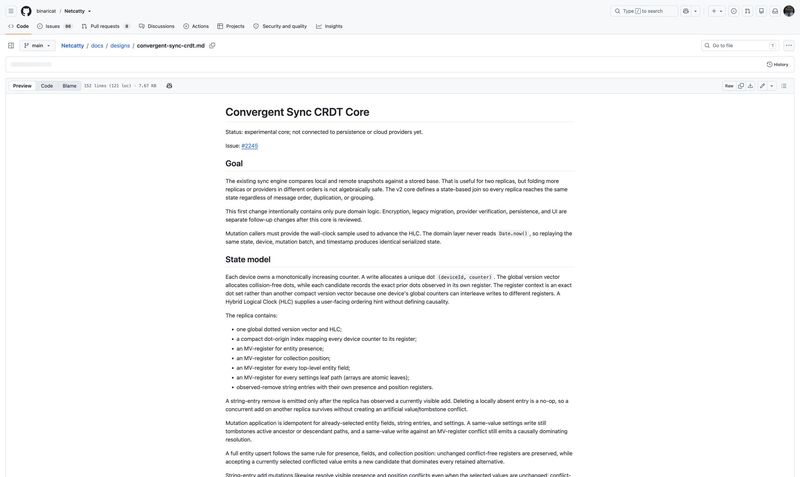This screenshot has width=800, height=477.
Task: View the file History
Action: click(778, 64)
